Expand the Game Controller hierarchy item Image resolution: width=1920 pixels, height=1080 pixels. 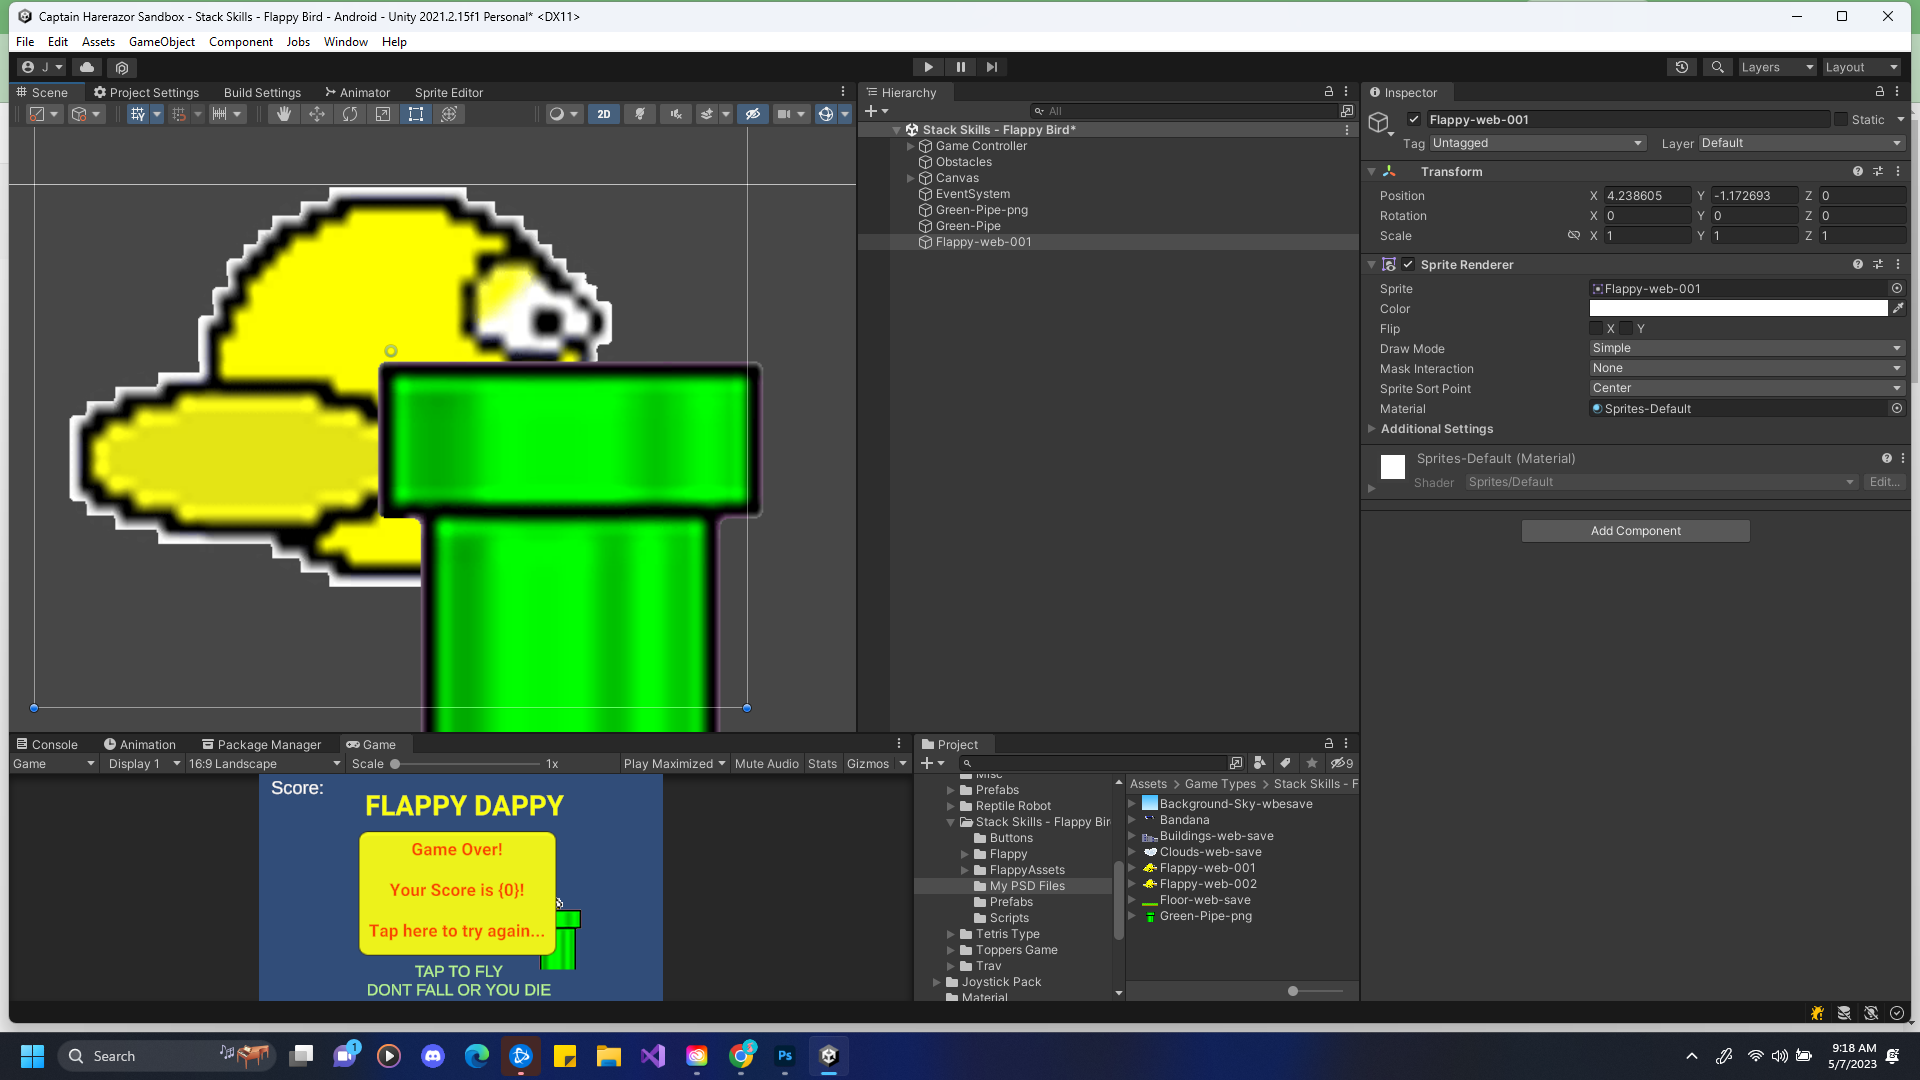(911, 146)
